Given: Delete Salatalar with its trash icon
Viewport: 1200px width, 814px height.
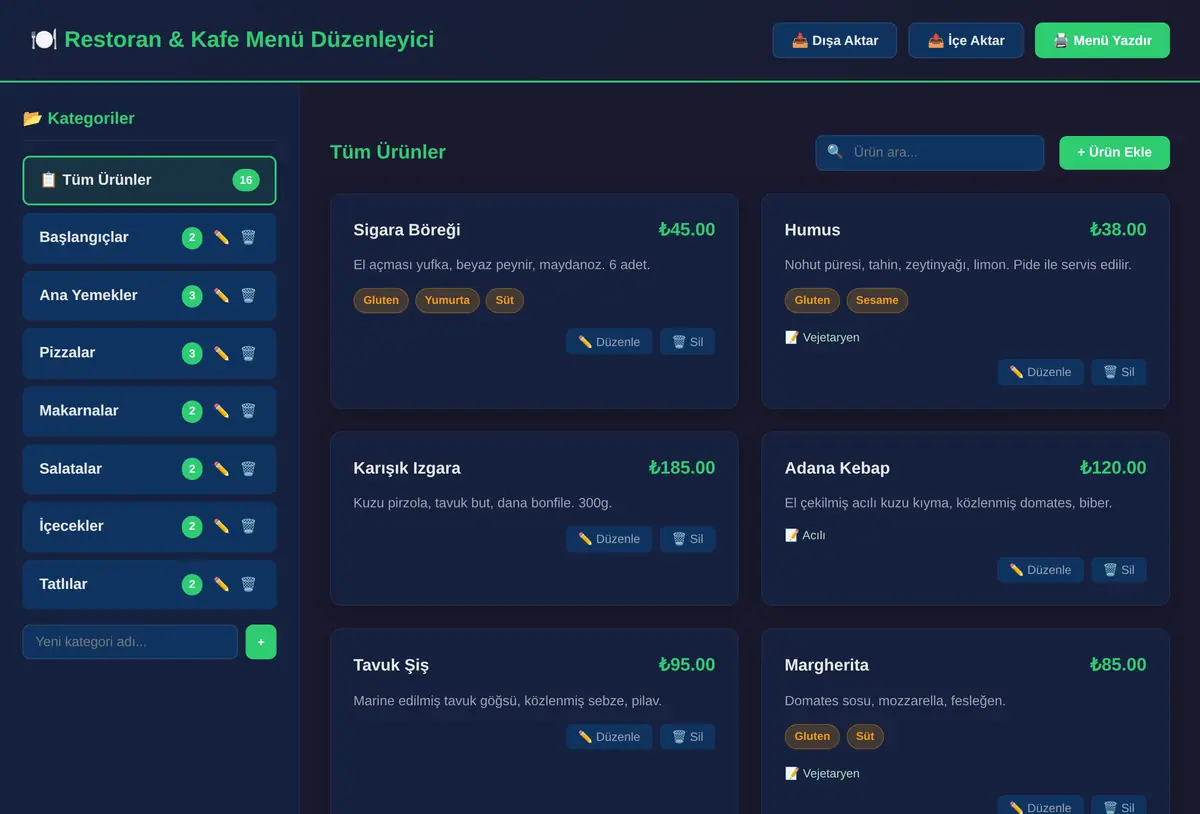Looking at the screenshot, I should (248, 469).
